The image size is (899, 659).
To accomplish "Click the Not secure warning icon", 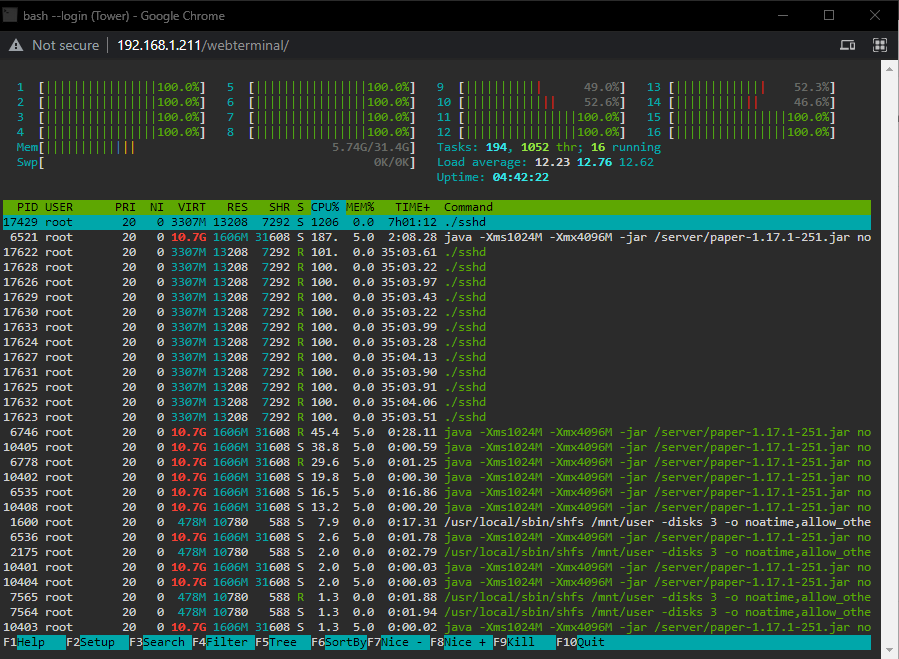I will pos(16,45).
